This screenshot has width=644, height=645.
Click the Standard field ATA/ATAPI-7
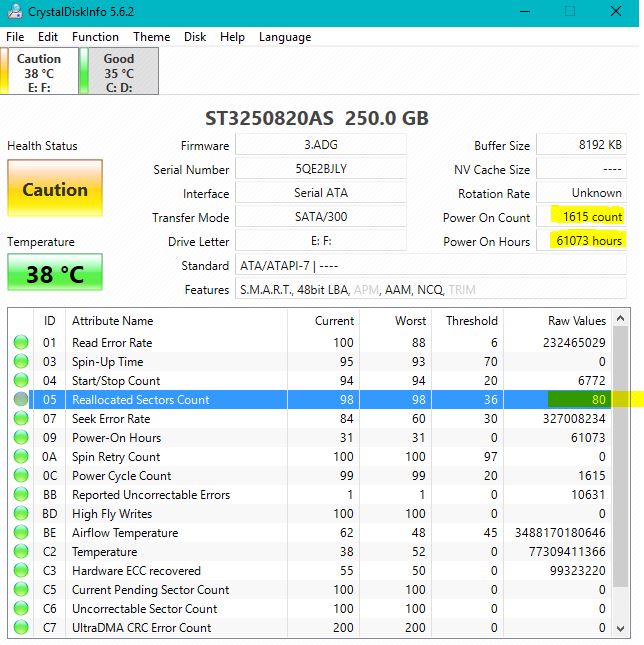point(431,265)
